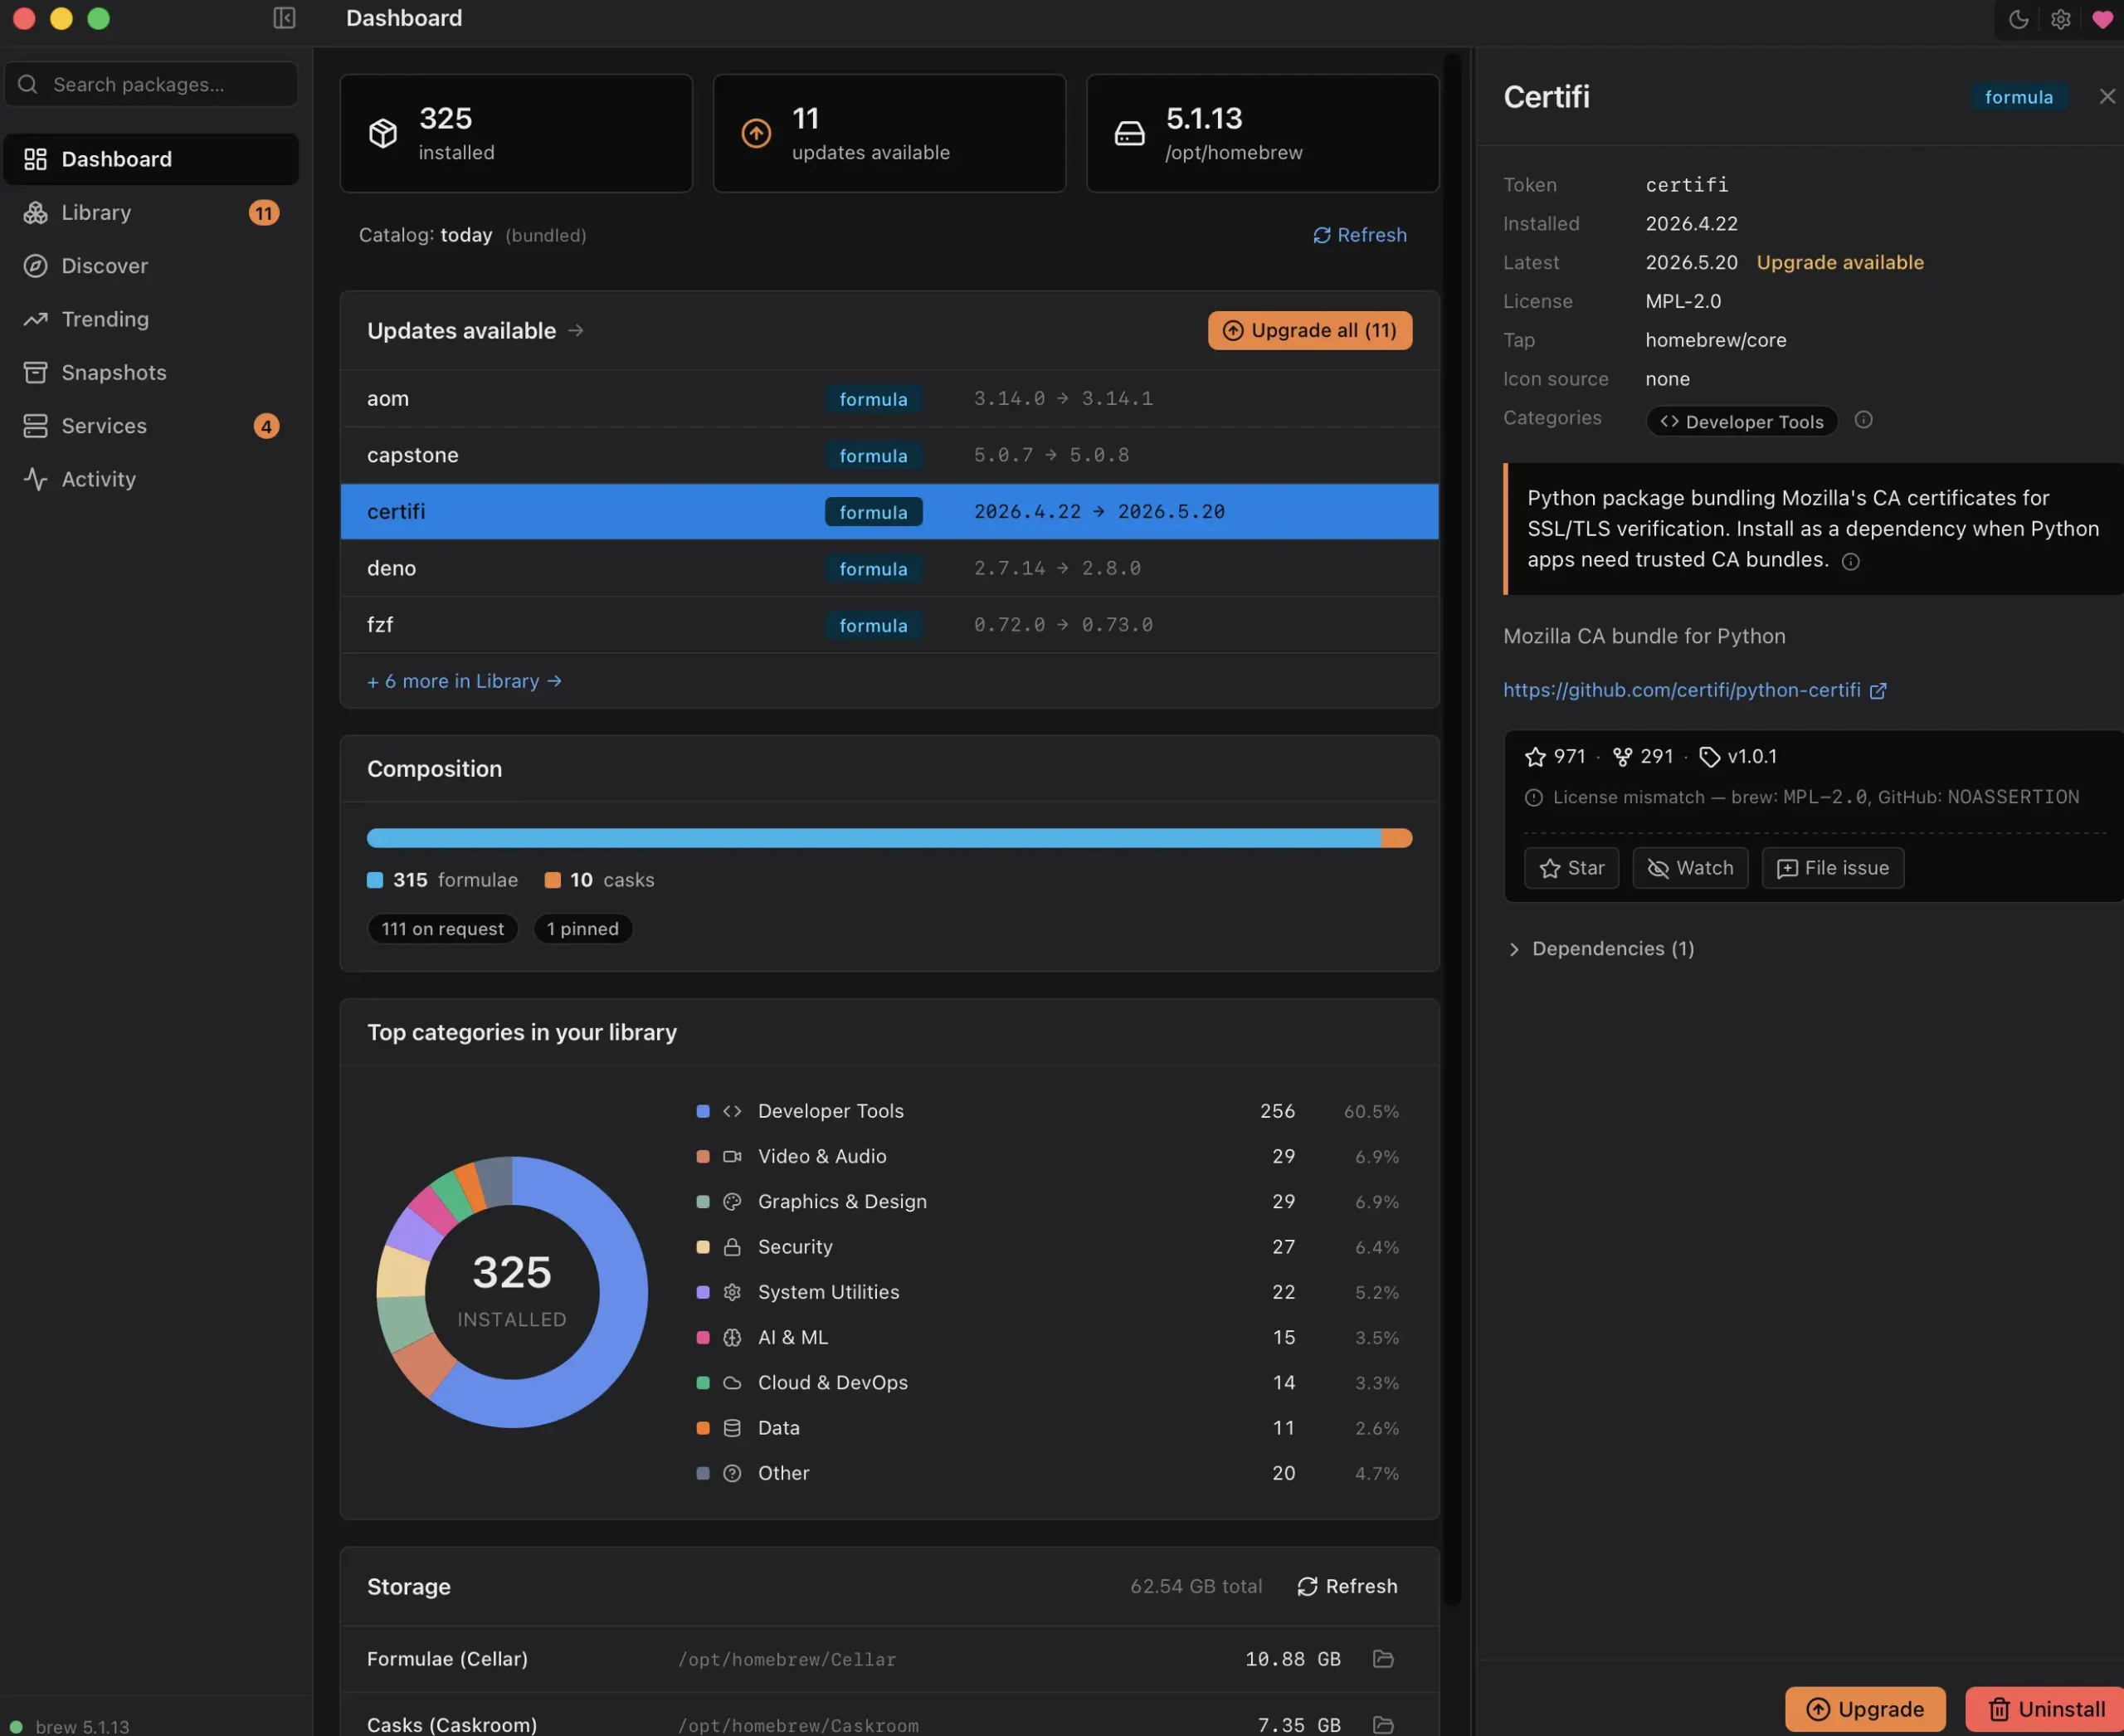Image resolution: width=2124 pixels, height=1736 pixels.
Task: Click Security lock icon
Action: pyautogui.click(x=732, y=1247)
